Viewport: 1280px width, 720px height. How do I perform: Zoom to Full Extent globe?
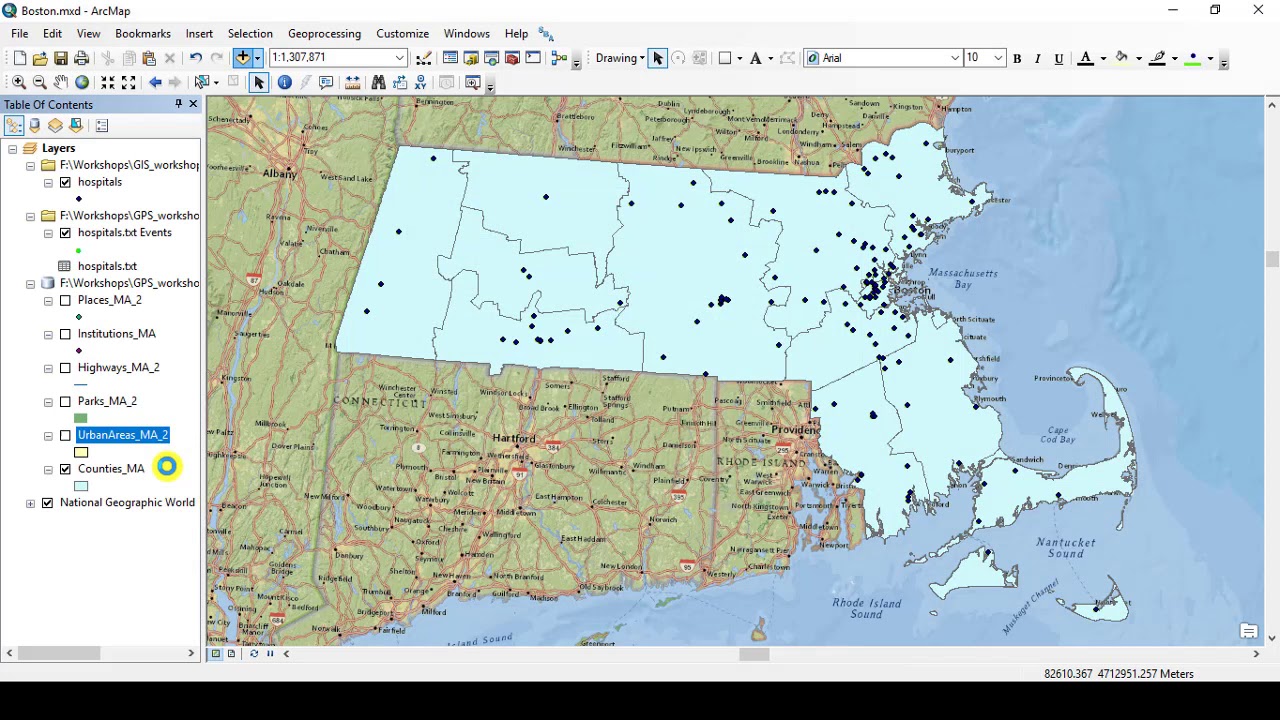tap(82, 82)
